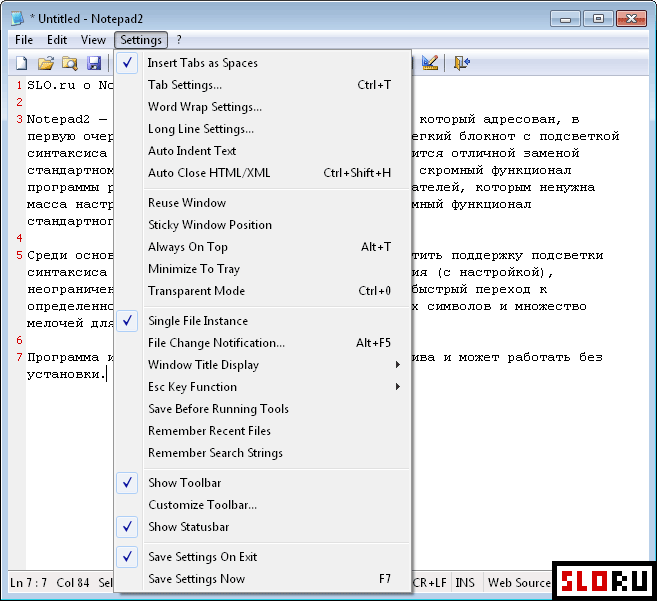Image resolution: width=657 pixels, height=601 pixels.
Task: Choose Save Settings Now
Action: [262, 579]
